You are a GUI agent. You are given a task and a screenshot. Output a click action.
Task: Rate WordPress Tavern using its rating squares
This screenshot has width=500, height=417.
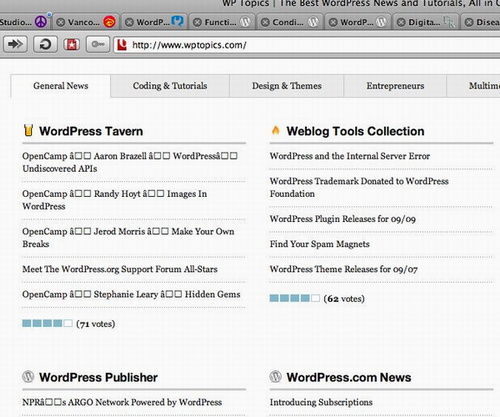(47, 323)
